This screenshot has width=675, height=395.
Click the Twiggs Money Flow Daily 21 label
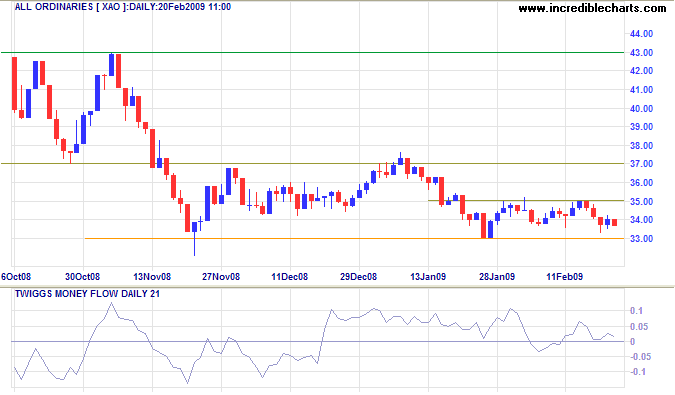pyautogui.click(x=87, y=294)
